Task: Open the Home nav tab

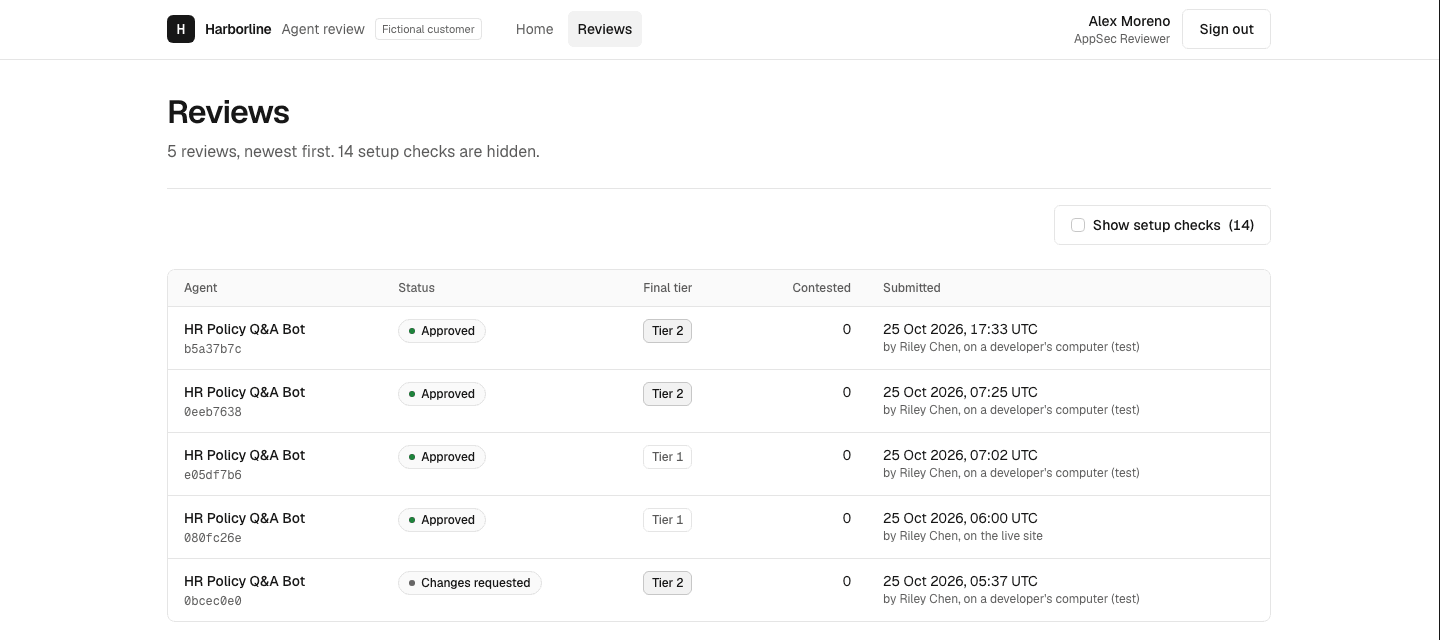Action: click(x=534, y=29)
